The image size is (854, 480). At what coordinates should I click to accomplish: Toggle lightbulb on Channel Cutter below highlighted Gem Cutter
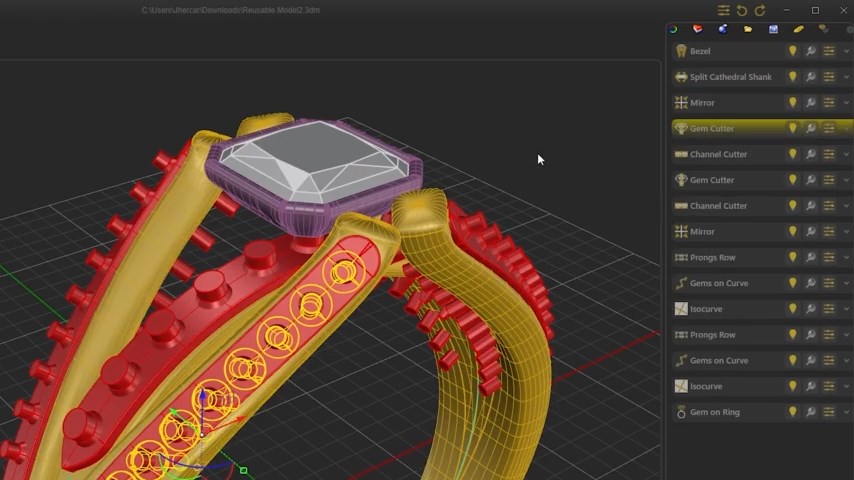coord(792,154)
